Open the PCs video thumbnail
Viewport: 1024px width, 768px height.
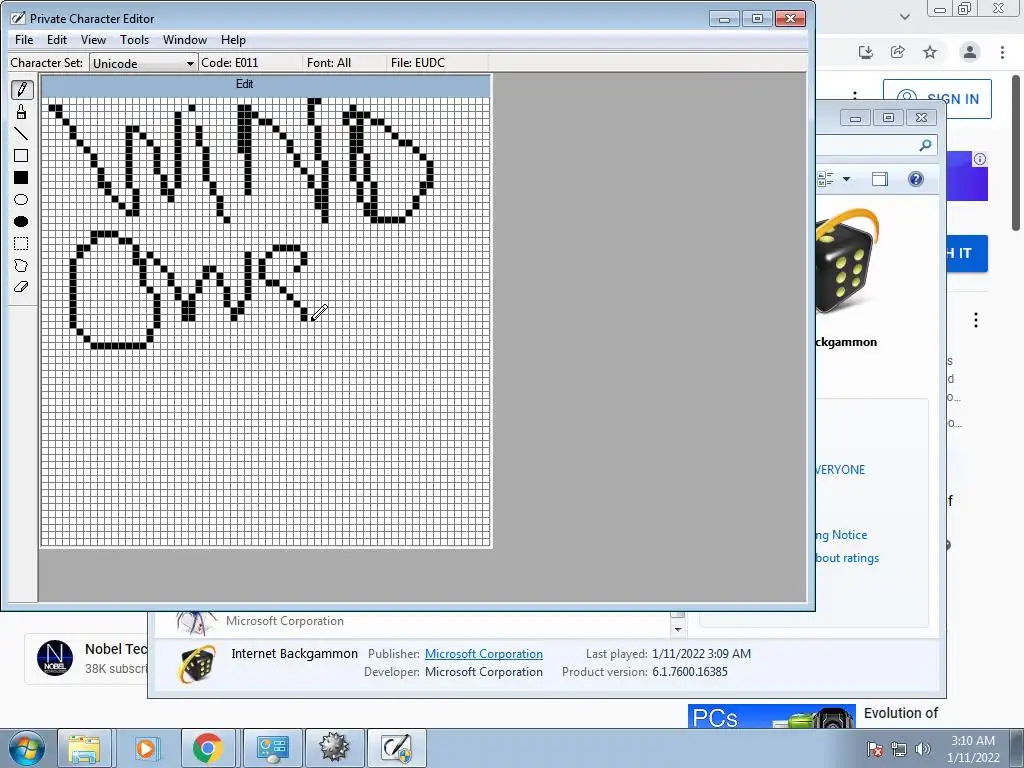tap(771, 716)
